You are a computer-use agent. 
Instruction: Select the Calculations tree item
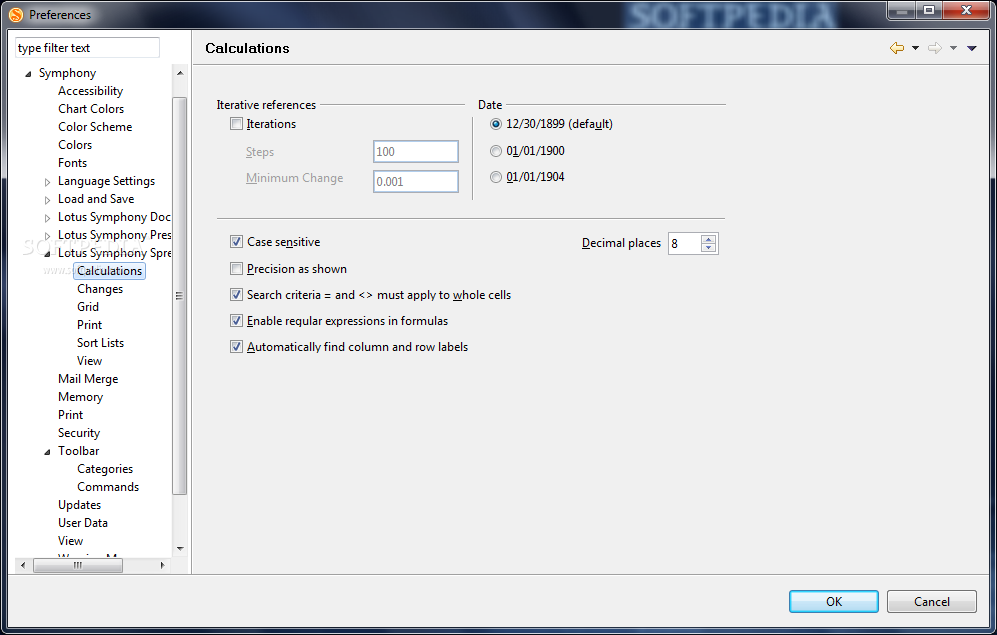click(x=109, y=271)
